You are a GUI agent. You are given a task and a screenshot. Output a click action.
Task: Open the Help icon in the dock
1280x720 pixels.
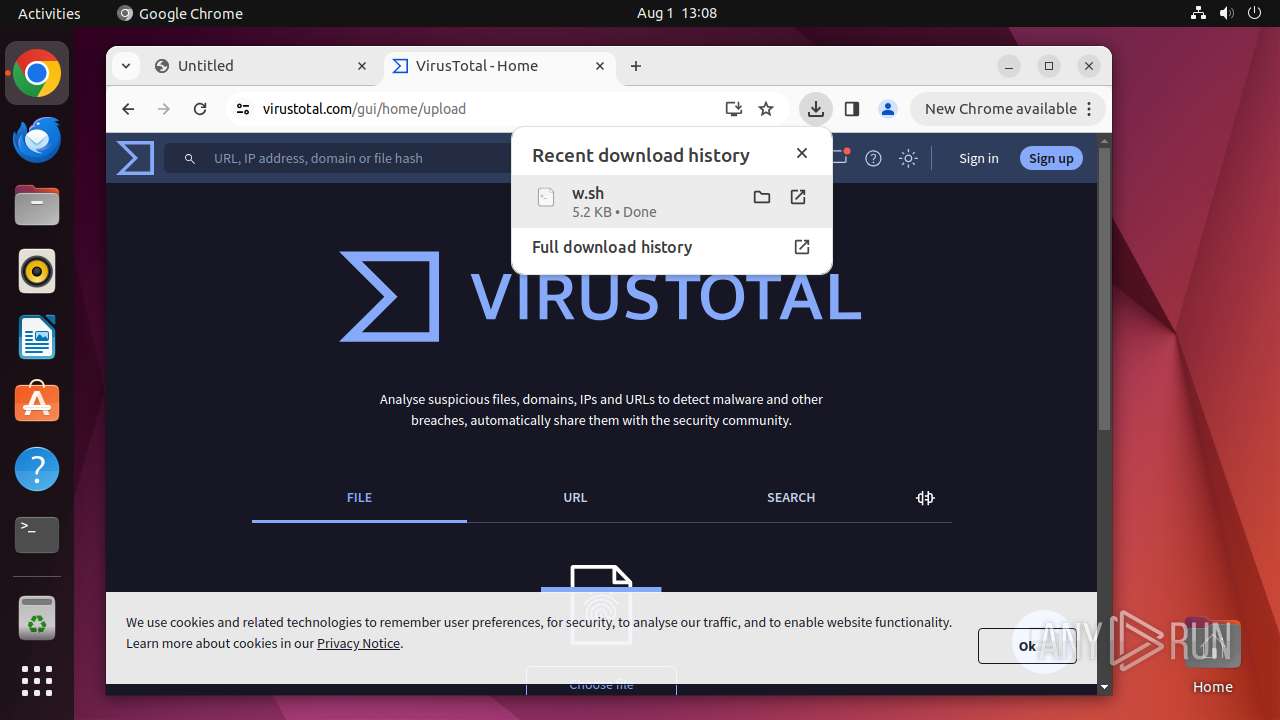[37, 469]
